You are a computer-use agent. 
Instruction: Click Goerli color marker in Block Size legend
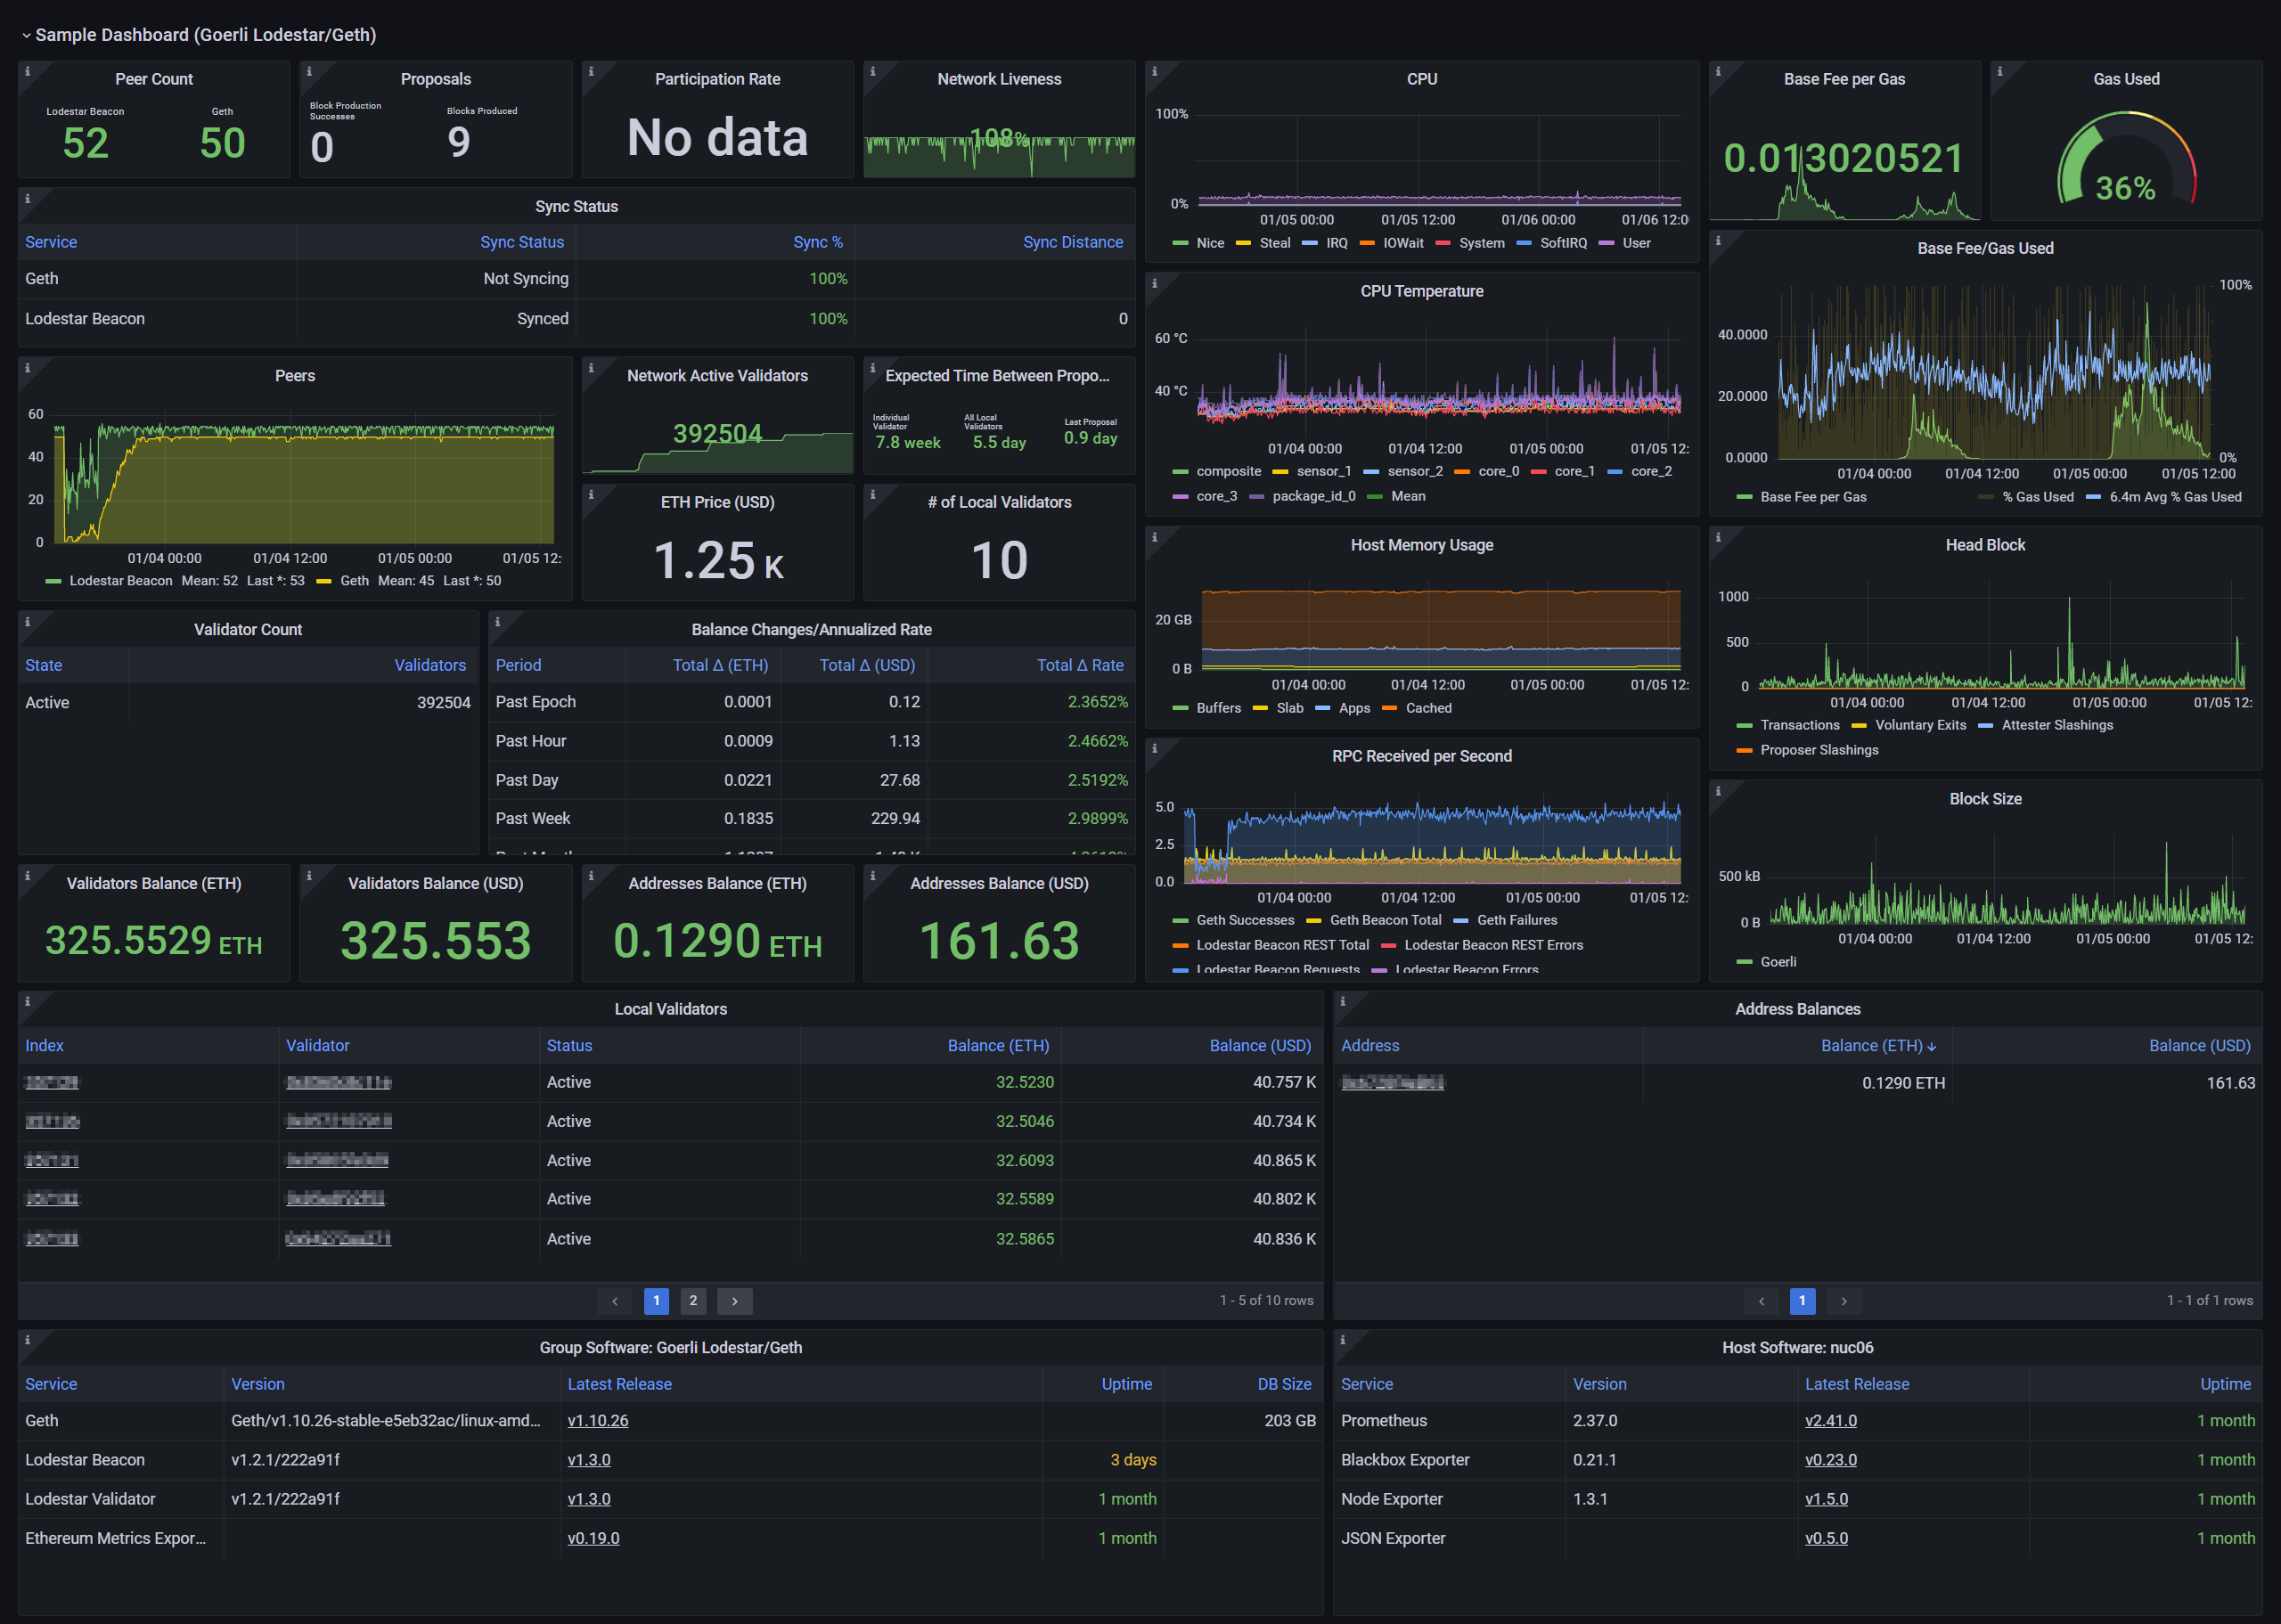pyautogui.click(x=1745, y=963)
